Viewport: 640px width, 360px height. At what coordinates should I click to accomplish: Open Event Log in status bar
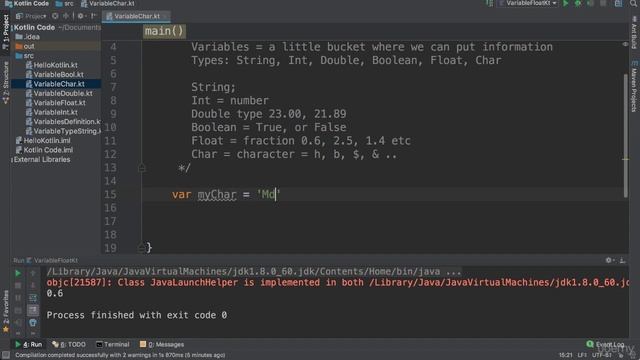(605, 344)
